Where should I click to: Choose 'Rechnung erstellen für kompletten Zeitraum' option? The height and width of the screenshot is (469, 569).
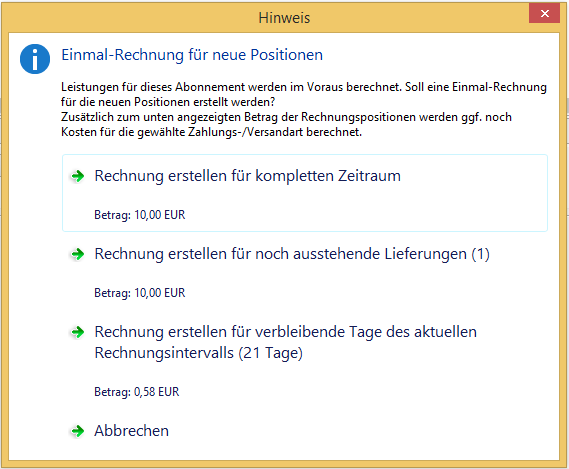305,193
